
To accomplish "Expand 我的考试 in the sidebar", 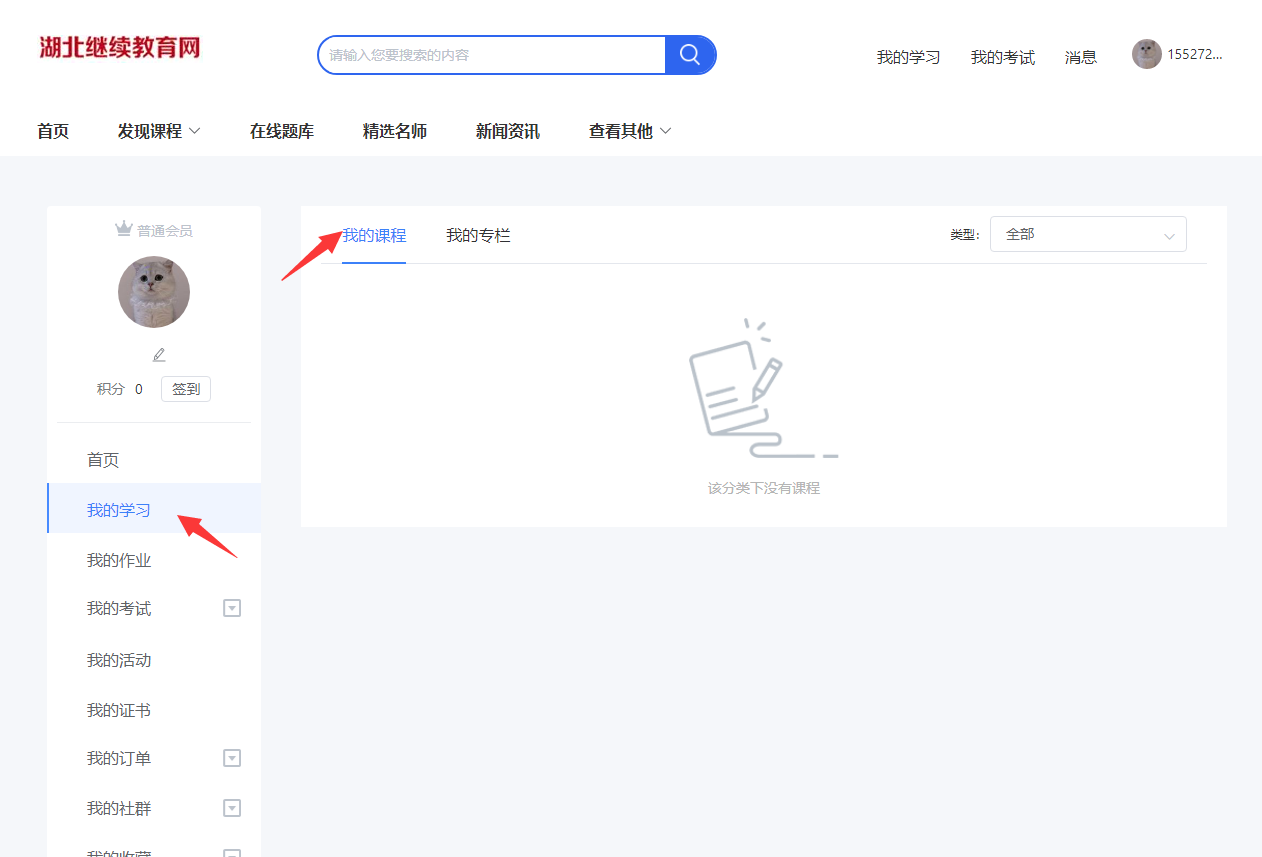I will pos(231,608).
